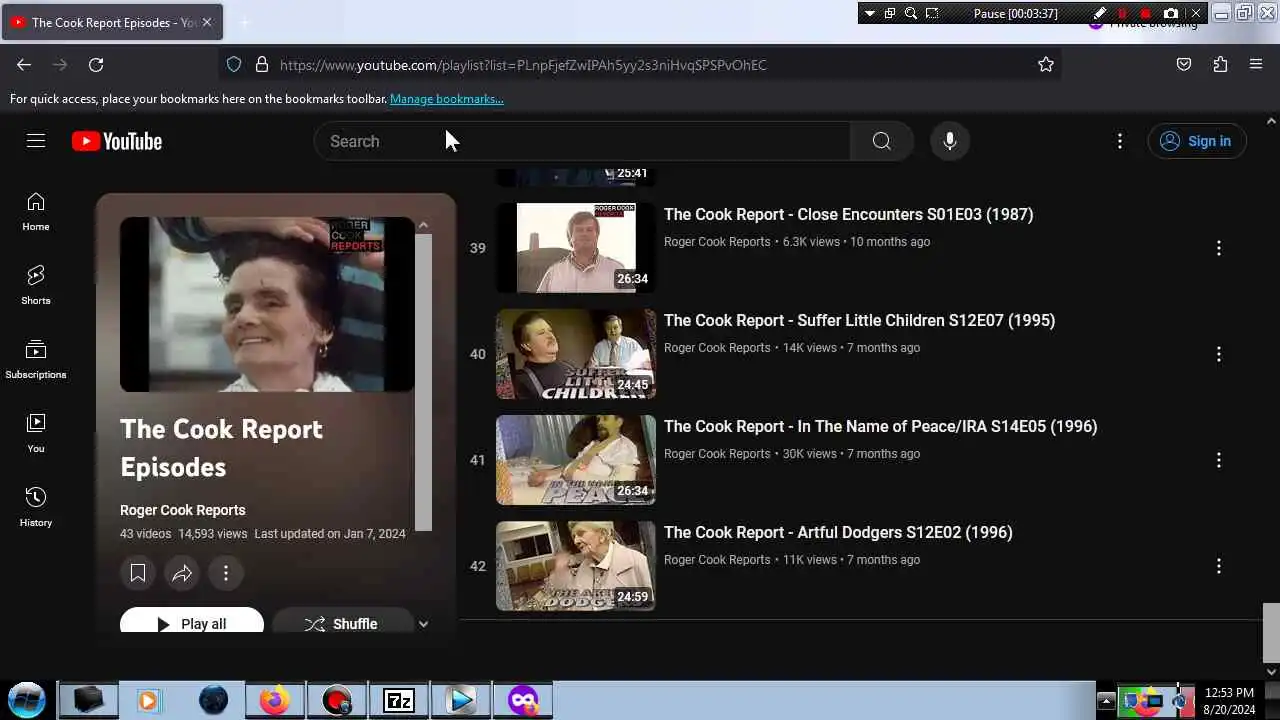Open action menu for In The Name of Peace
Image resolution: width=1280 pixels, height=720 pixels.
coord(1218,460)
